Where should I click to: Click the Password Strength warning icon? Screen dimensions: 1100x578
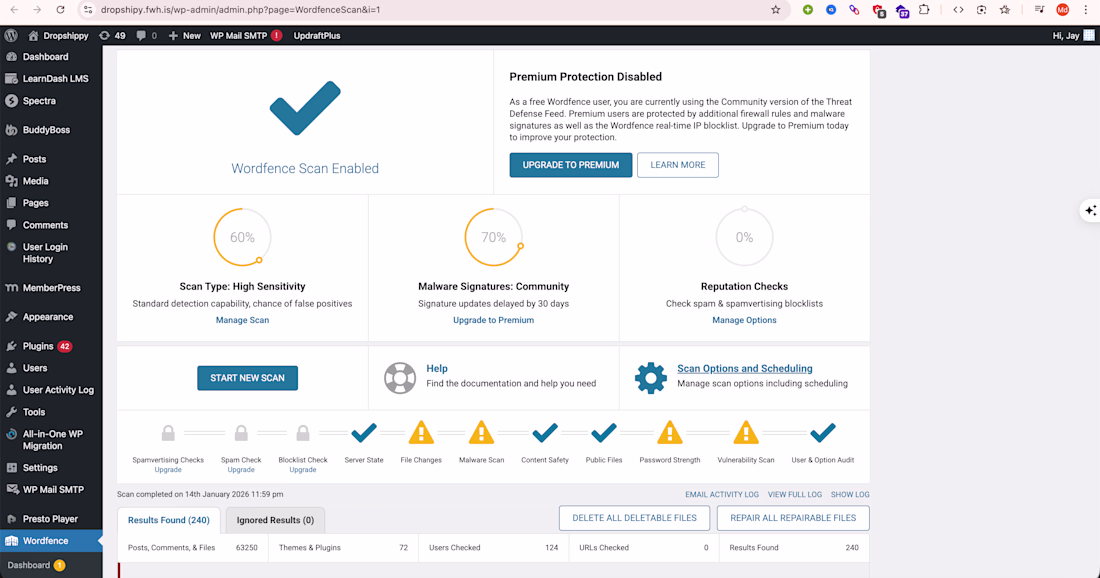[x=670, y=433]
